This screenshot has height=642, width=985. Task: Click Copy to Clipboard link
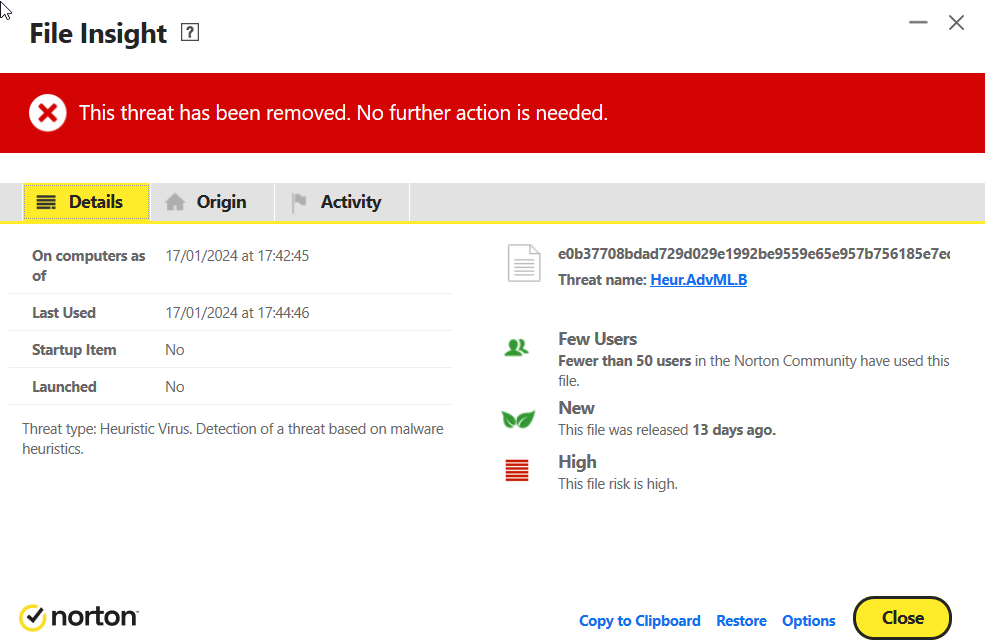(639, 621)
